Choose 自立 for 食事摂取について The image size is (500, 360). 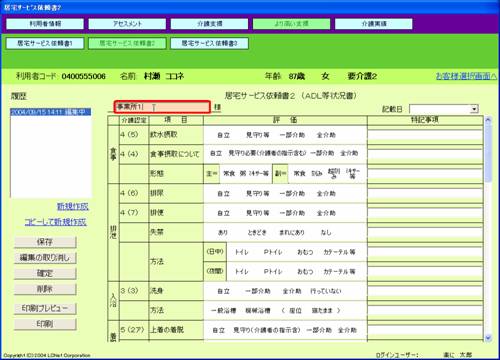[x=216, y=153]
